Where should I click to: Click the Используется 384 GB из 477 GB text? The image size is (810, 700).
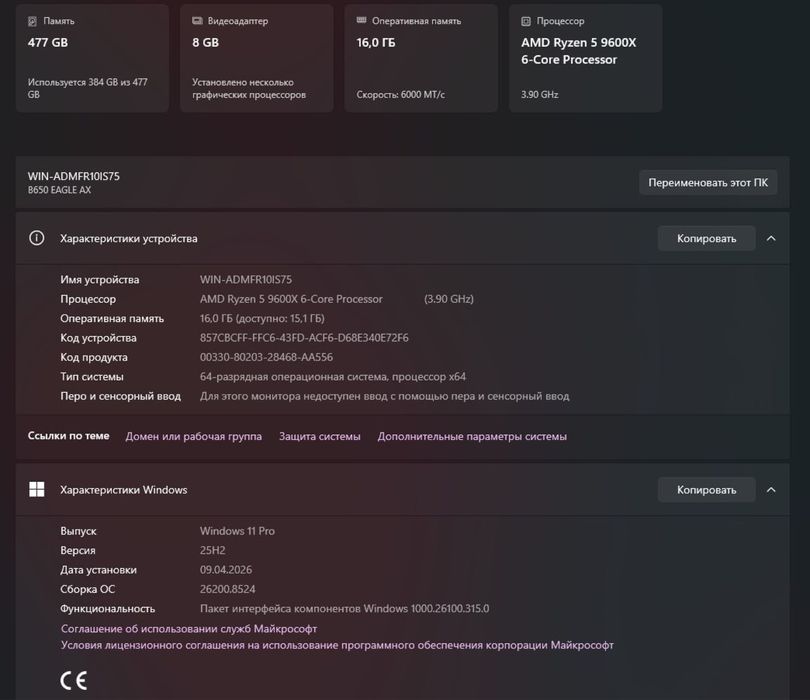point(87,88)
